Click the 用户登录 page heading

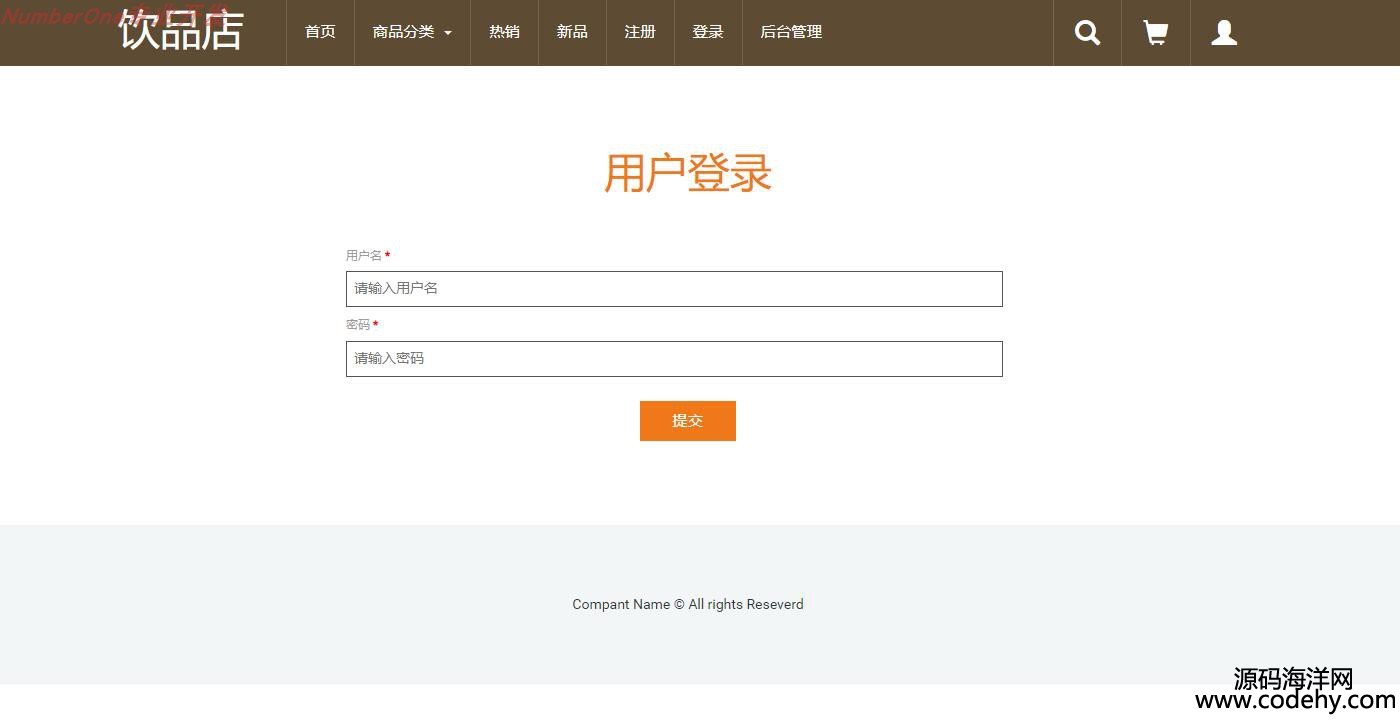(688, 173)
